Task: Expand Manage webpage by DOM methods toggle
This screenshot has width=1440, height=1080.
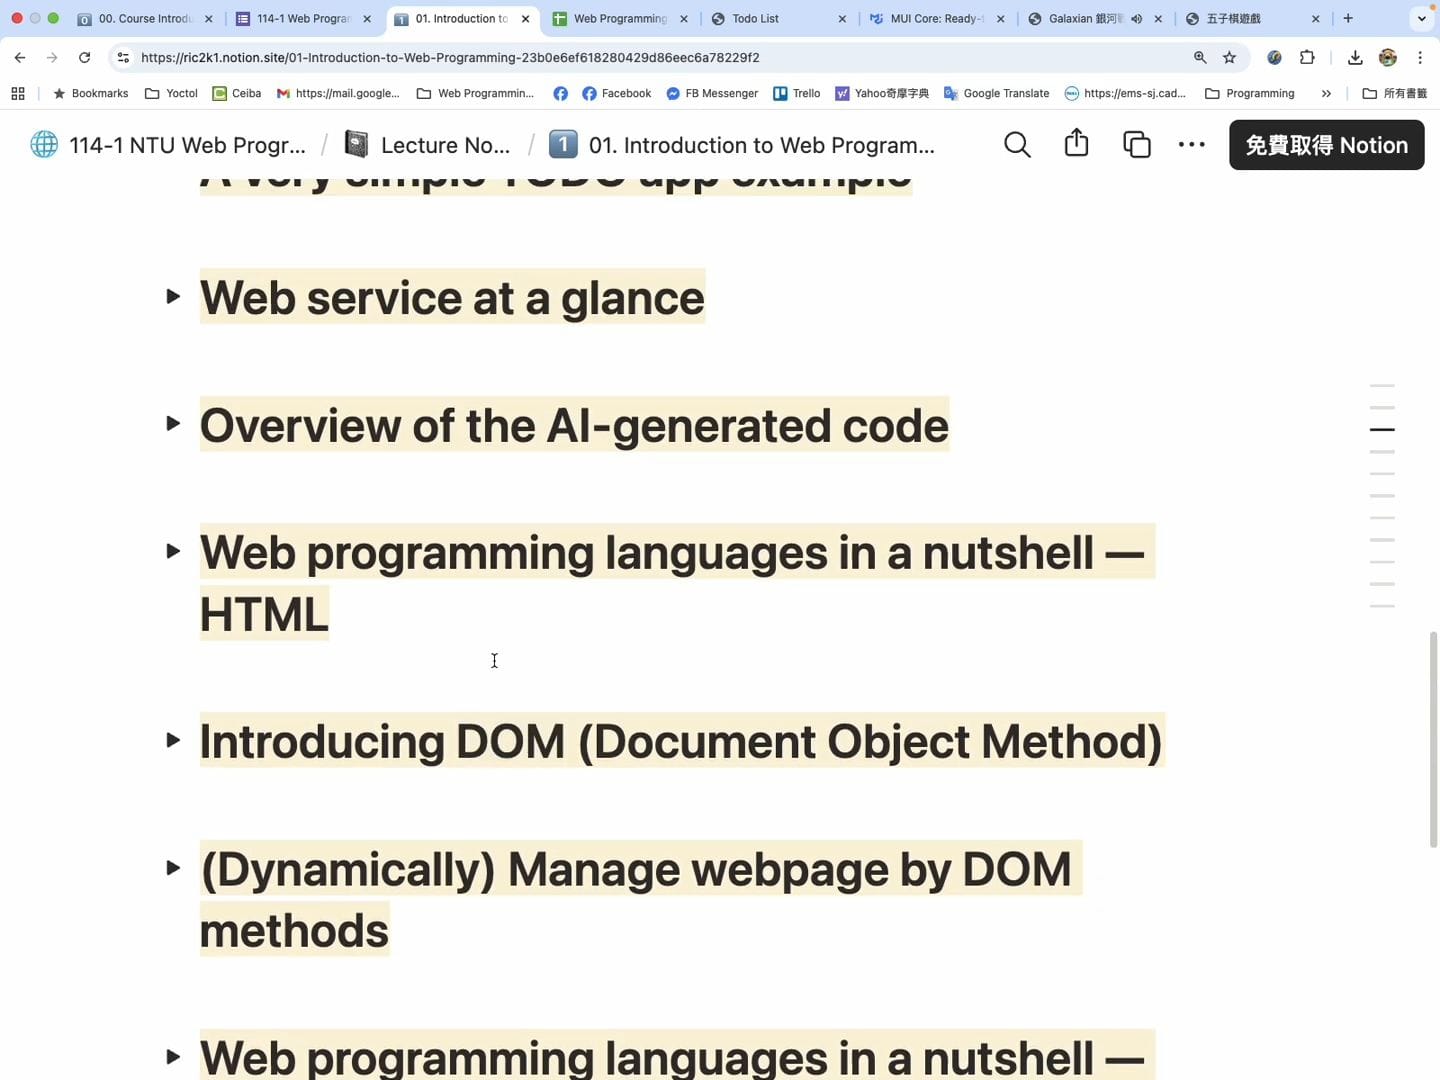Action: tap(173, 868)
